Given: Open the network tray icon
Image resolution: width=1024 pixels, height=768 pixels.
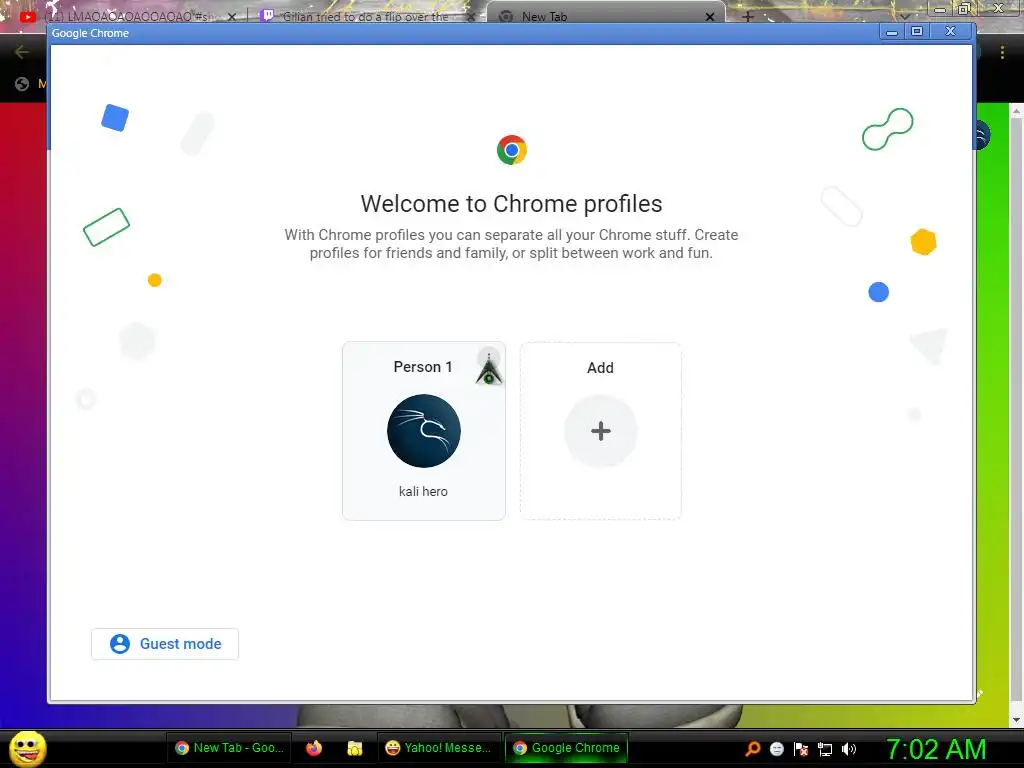Looking at the screenshot, I should [x=825, y=749].
